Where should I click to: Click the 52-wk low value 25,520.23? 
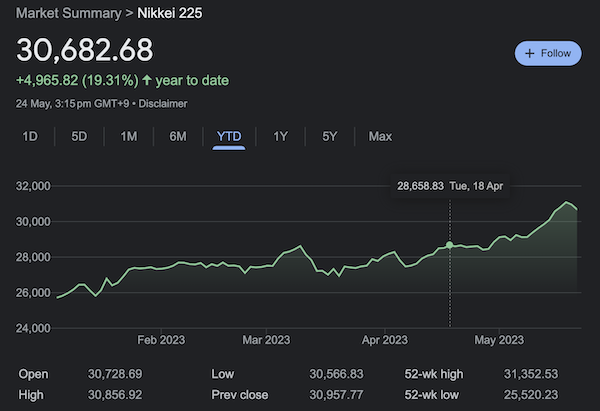pos(531,395)
